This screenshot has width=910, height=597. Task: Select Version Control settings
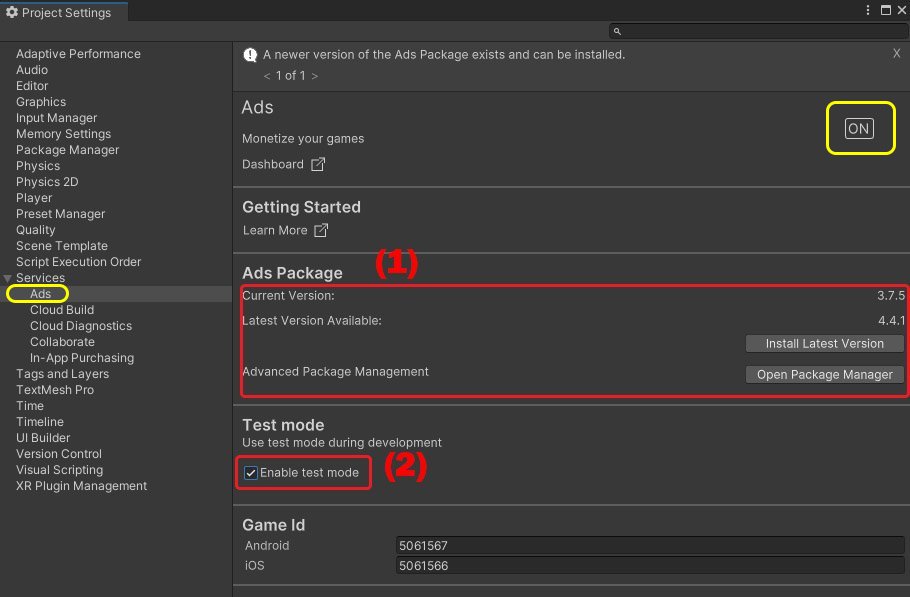click(x=59, y=454)
